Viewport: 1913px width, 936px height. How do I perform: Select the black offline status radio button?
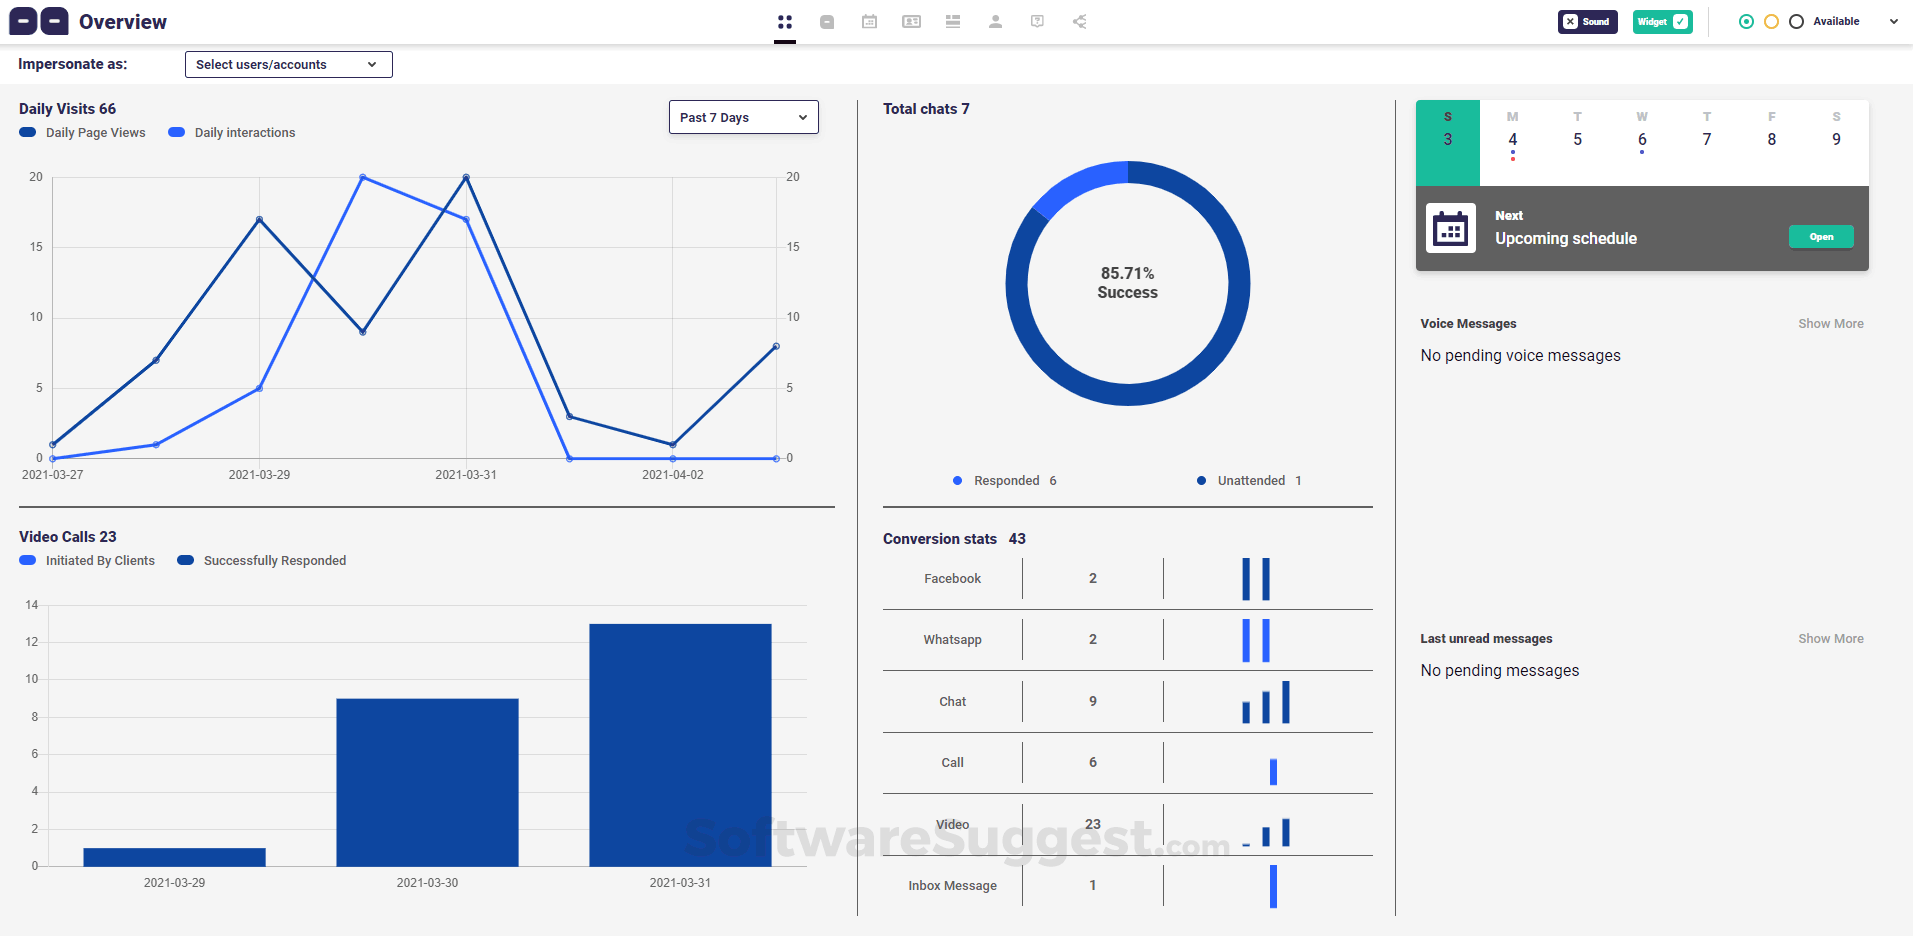pos(1796,22)
